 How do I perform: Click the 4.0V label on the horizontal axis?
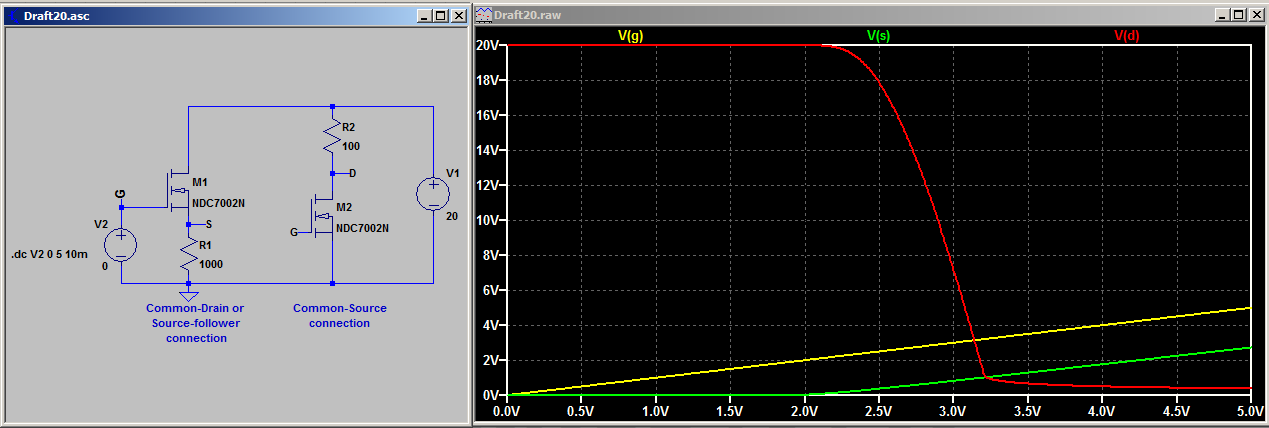click(x=1102, y=411)
